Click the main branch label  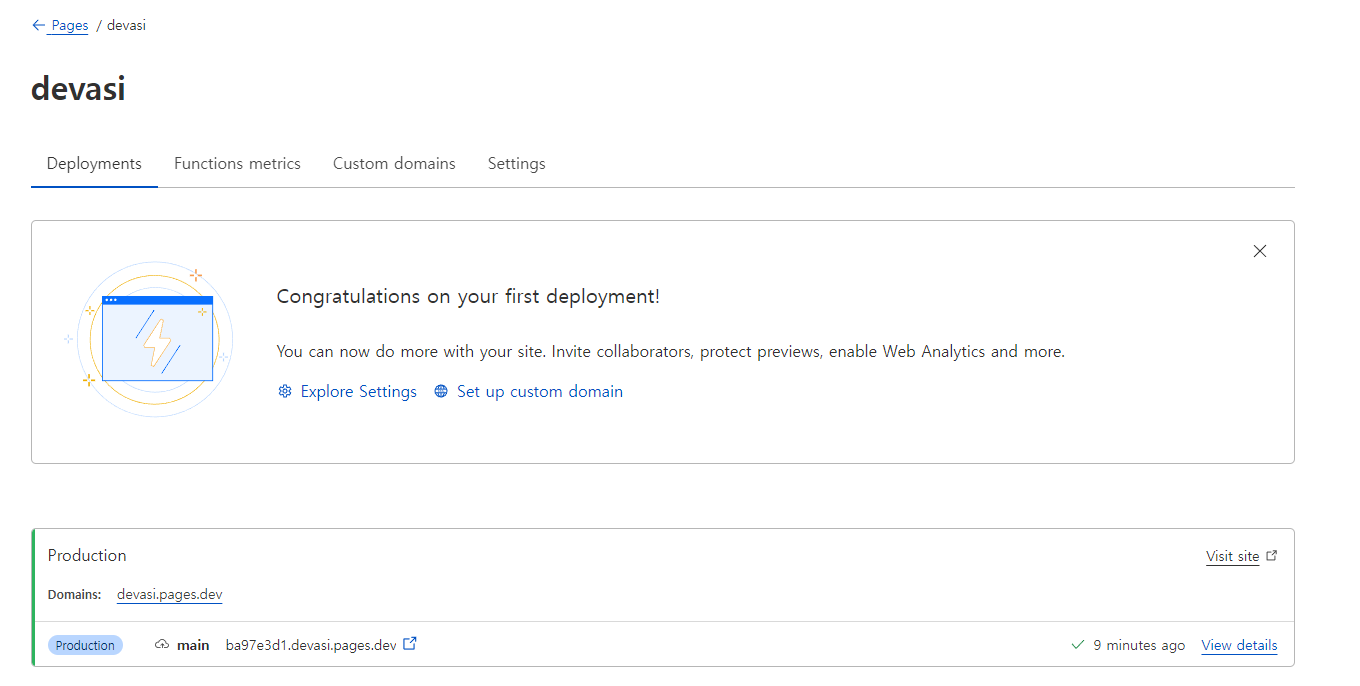193,645
